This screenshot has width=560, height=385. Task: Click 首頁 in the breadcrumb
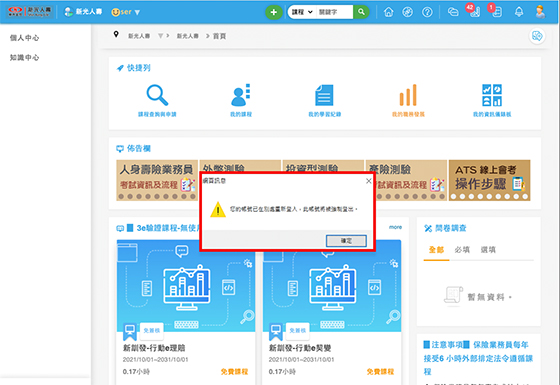pyautogui.click(x=219, y=36)
